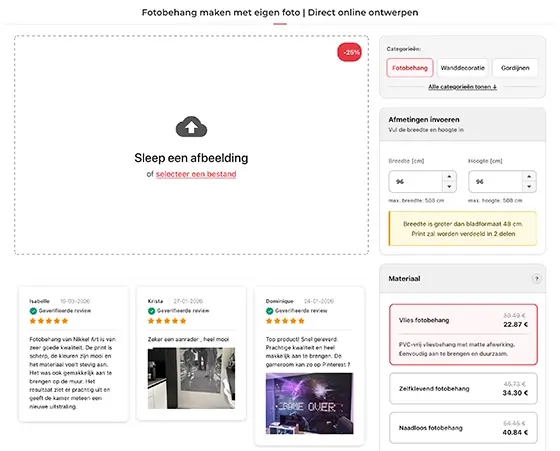Click Krista's five-star rating
Viewport: 560px width, 451px height.
tap(167, 321)
